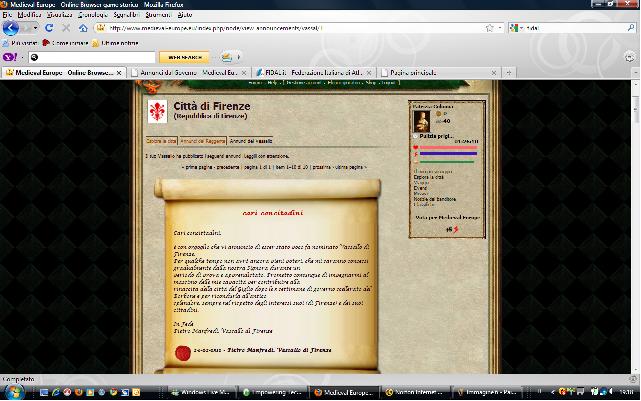Click the Yahoo toolbar logo icon
Viewport: 641px width, 401px height.
[x=12, y=58]
